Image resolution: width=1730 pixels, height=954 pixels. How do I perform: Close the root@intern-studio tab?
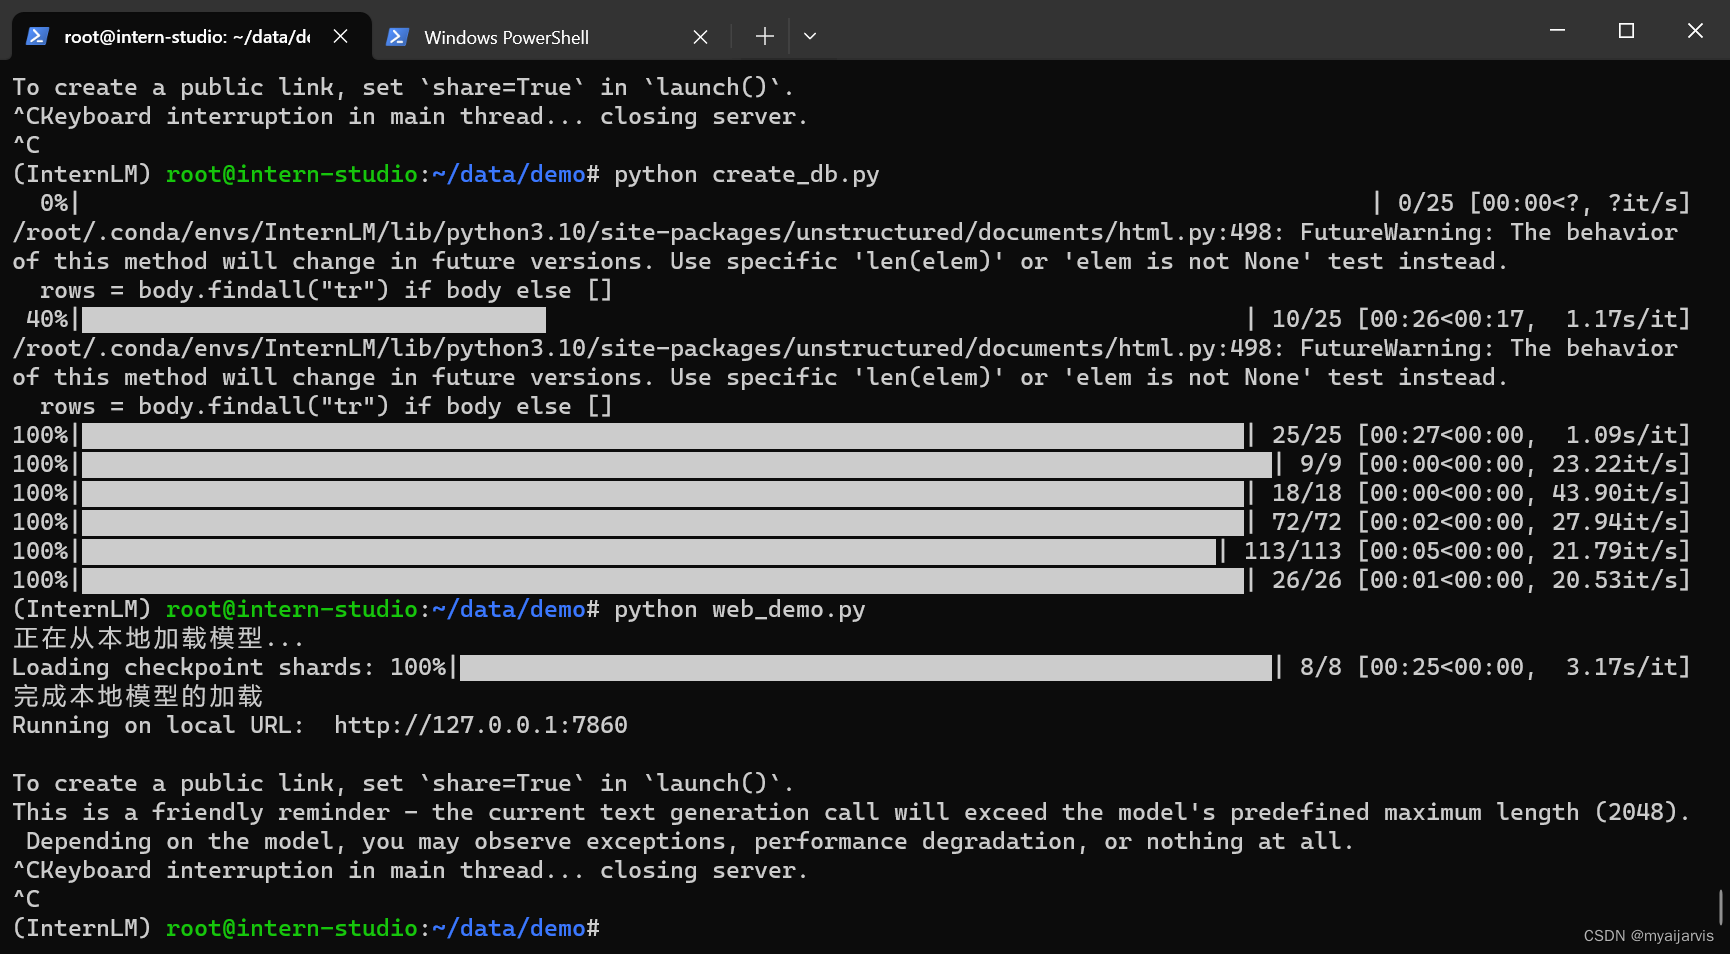[x=340, y=36]
